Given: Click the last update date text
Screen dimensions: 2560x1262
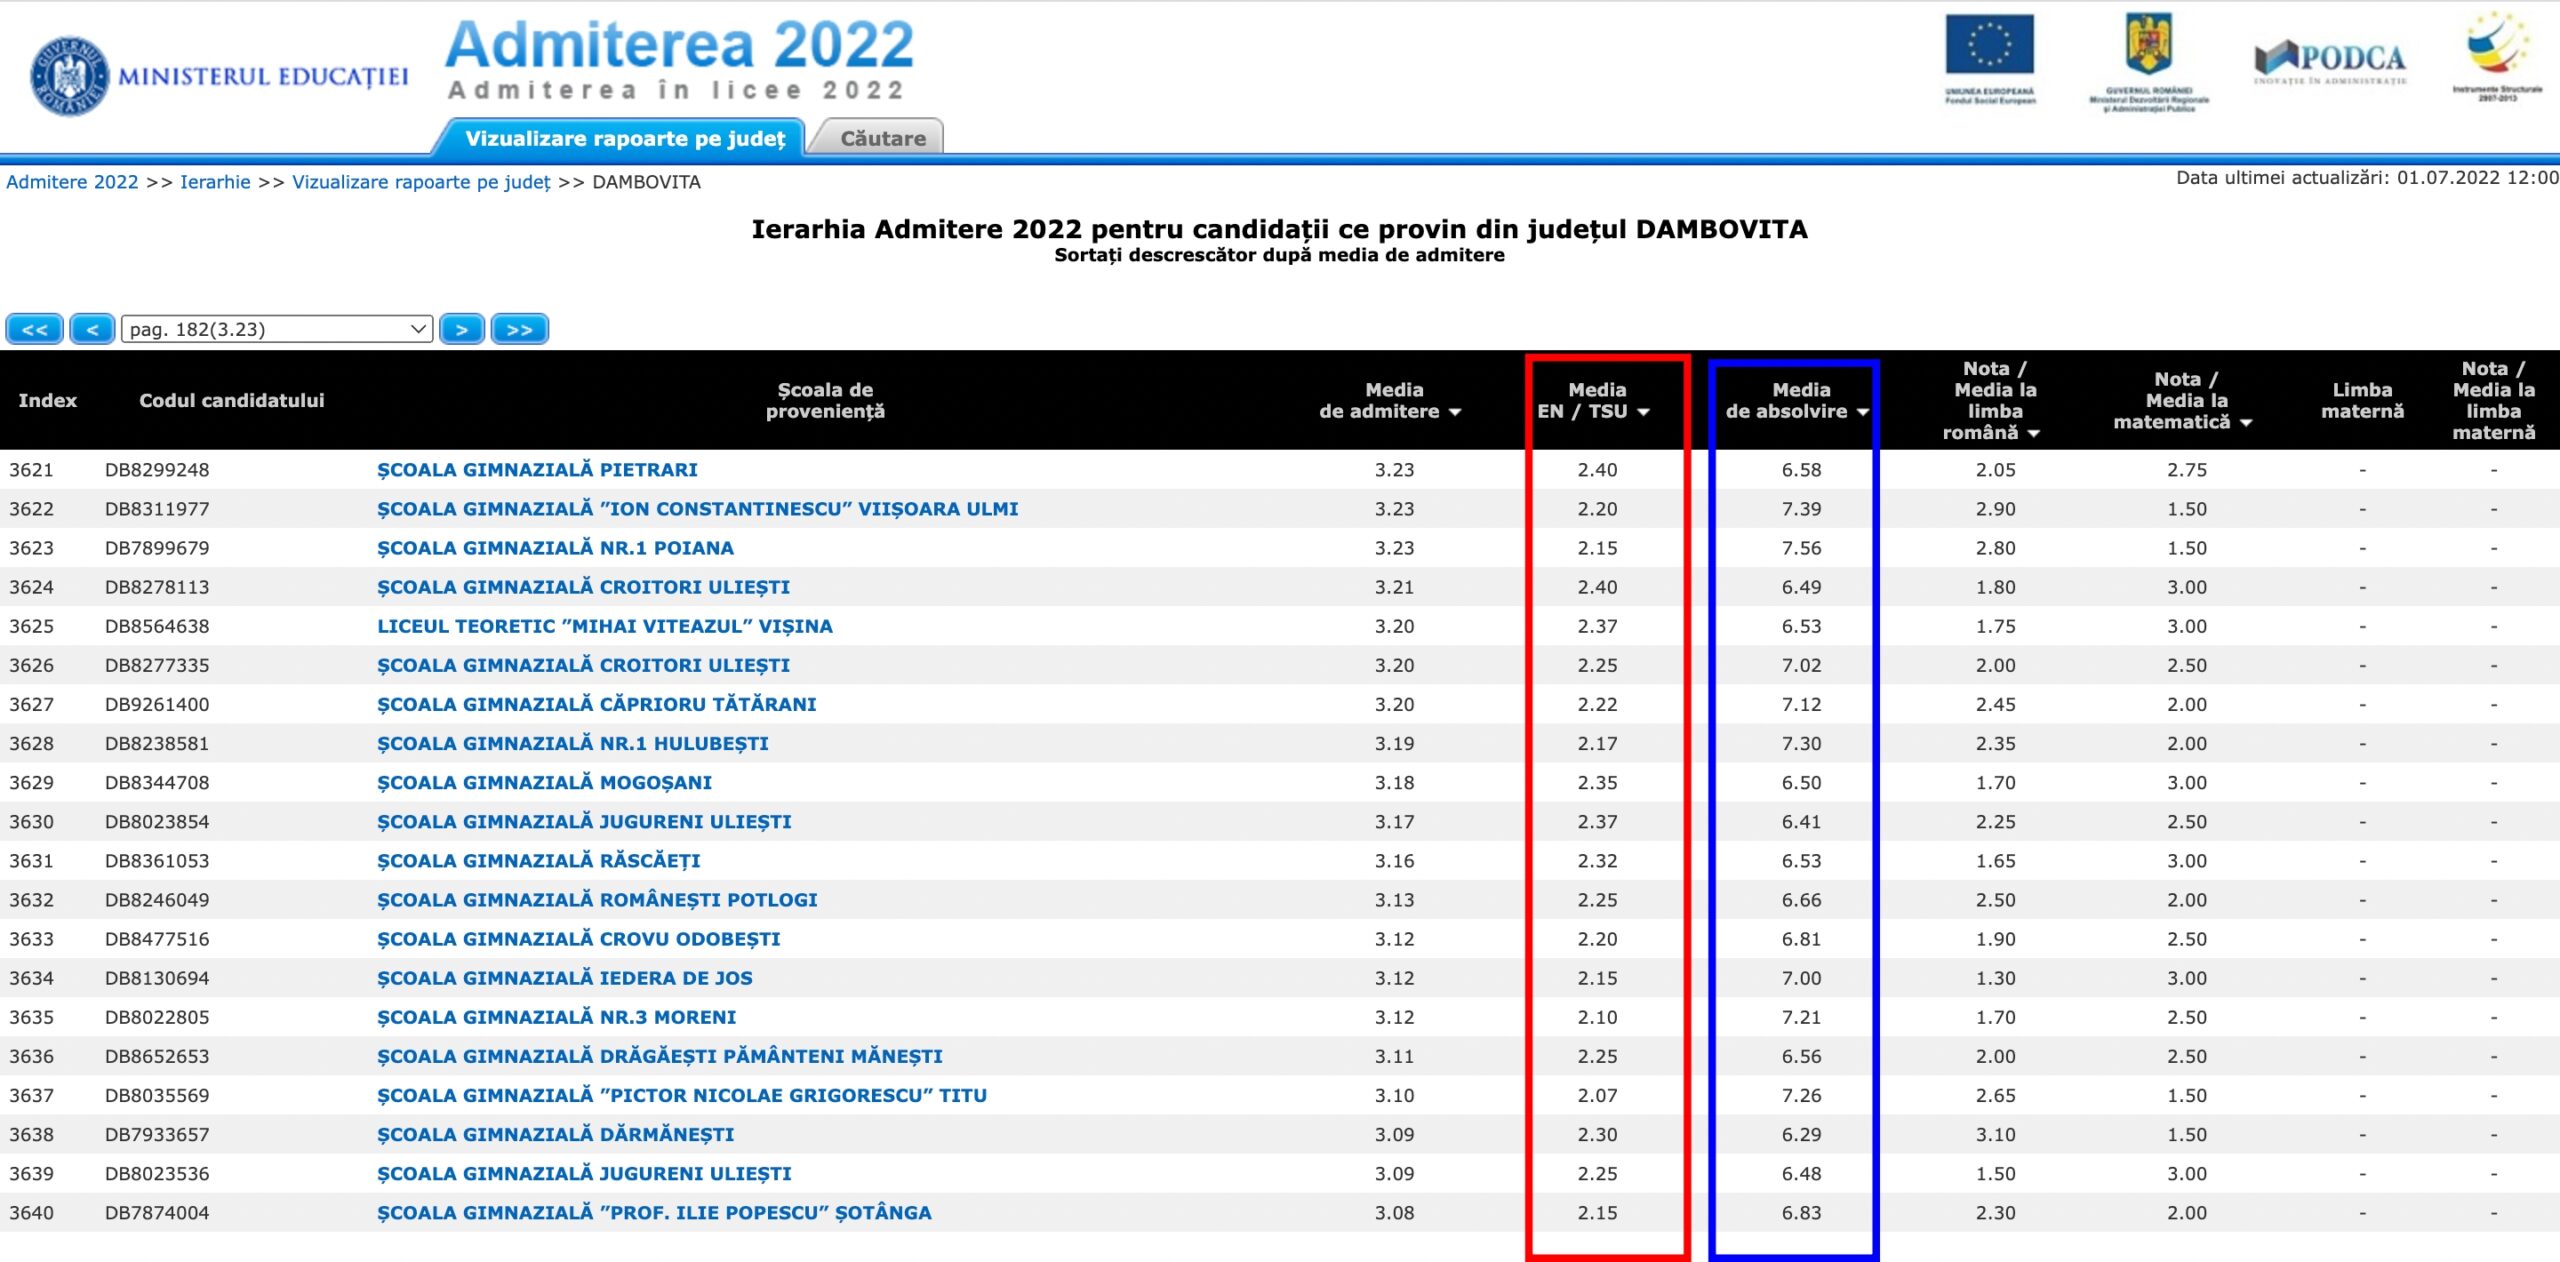Looking at the screenshot, I should pyautogui.click(x=2367, y=178).
